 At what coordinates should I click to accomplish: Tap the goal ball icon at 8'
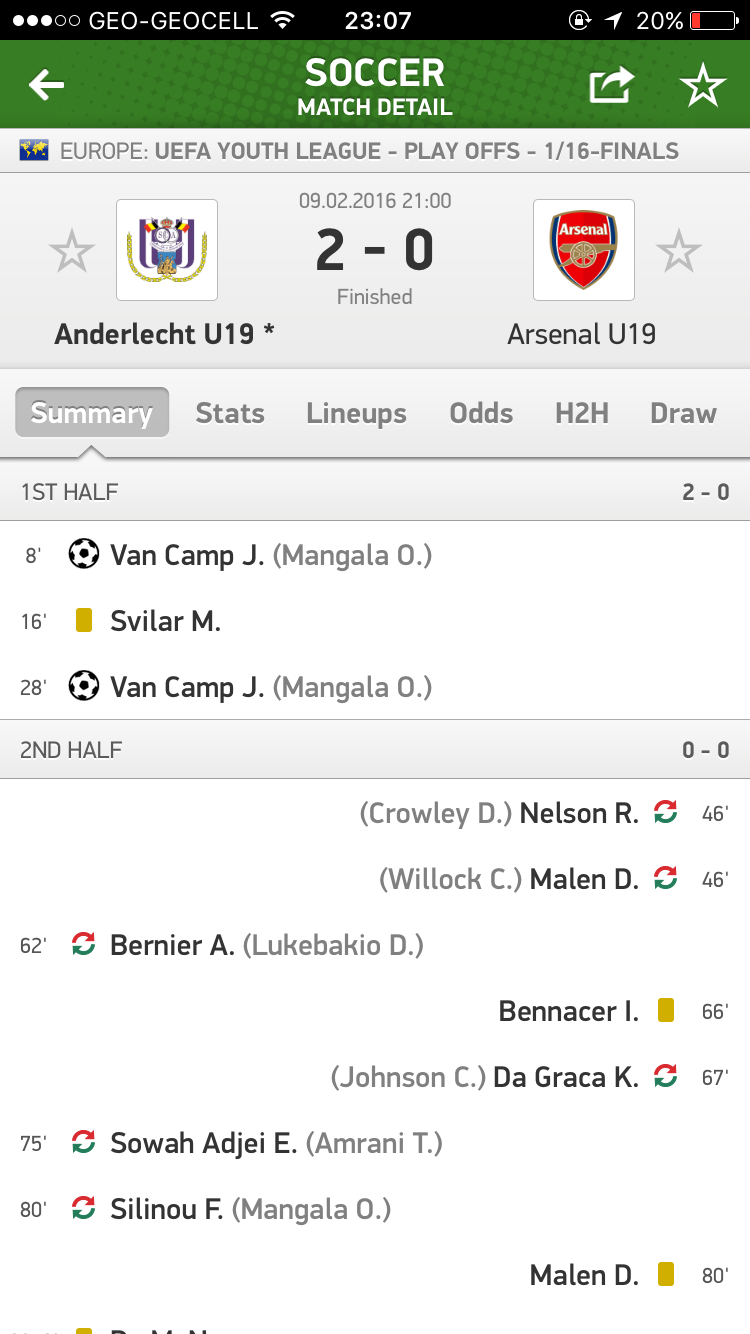pos(84,554)
